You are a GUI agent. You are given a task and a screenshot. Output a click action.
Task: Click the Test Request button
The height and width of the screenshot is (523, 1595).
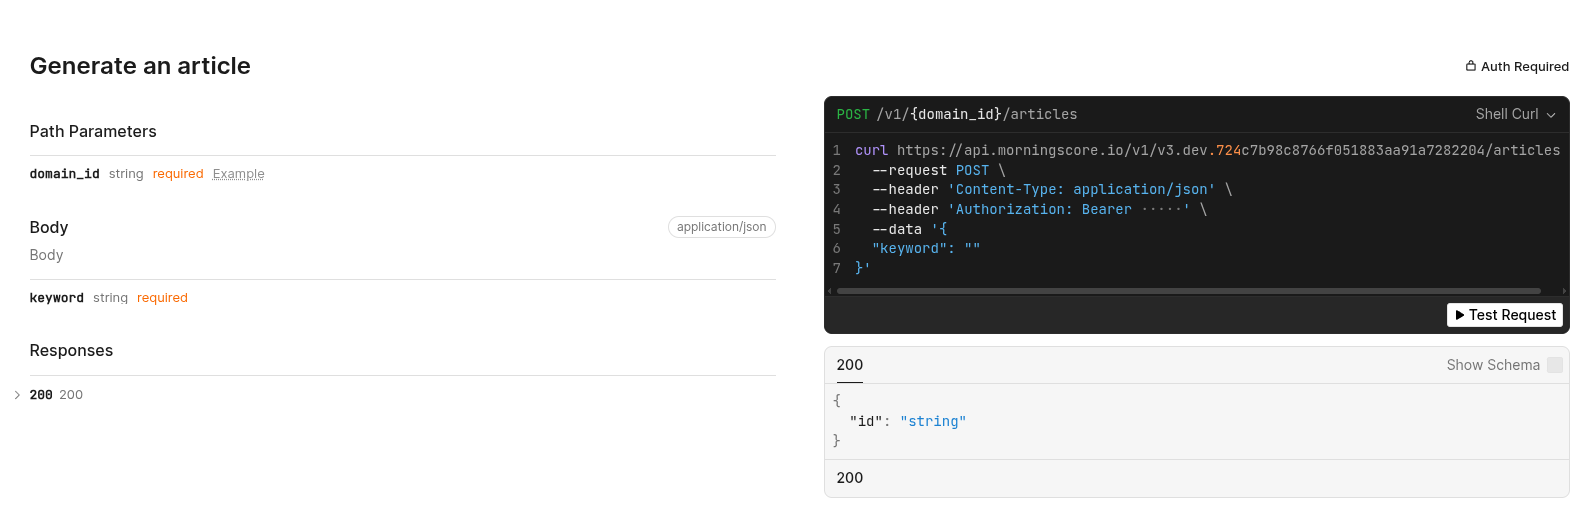coord(1504,315)
